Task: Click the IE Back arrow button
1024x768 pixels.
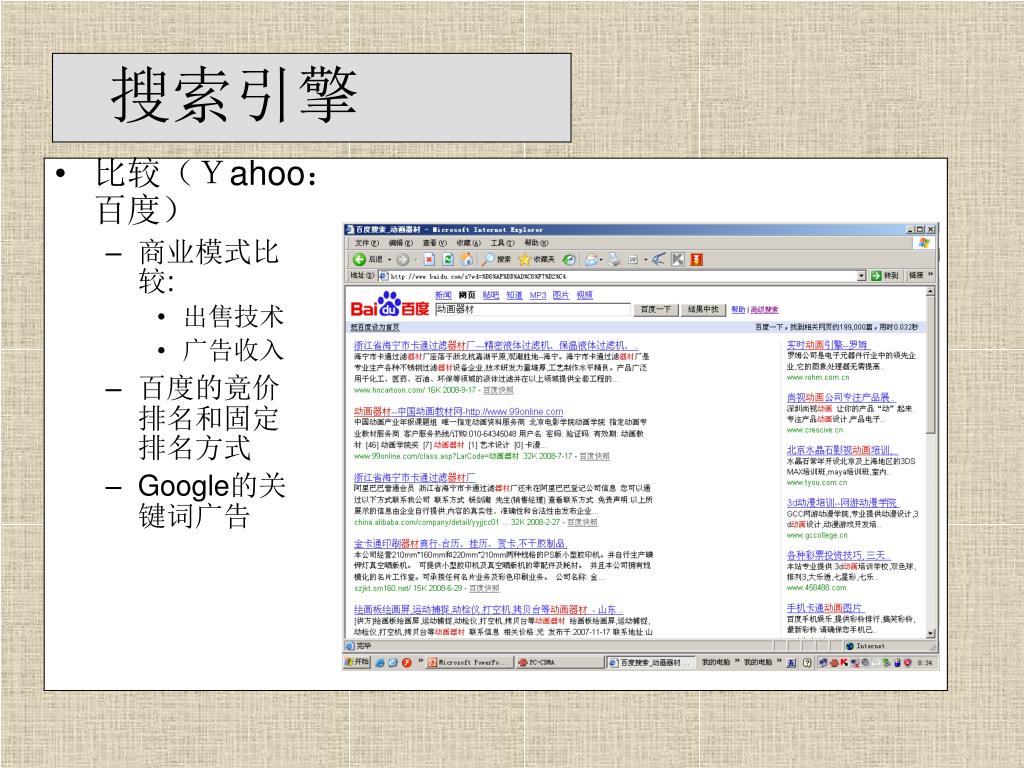Action: point(359,259)
